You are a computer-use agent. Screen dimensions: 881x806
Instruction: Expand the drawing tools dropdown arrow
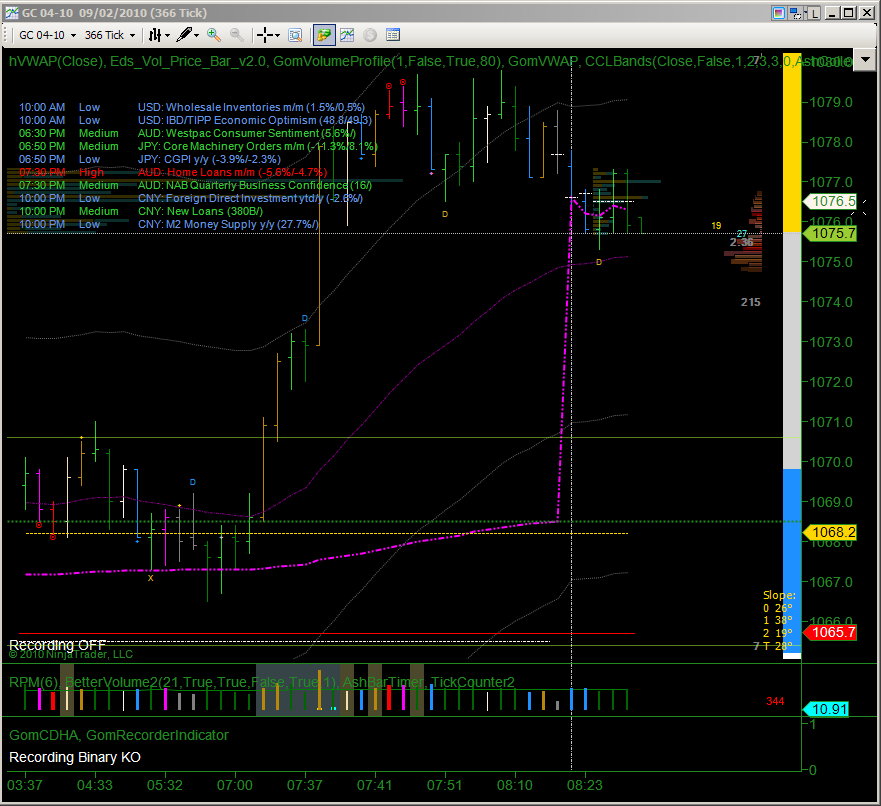coord(197,35)
